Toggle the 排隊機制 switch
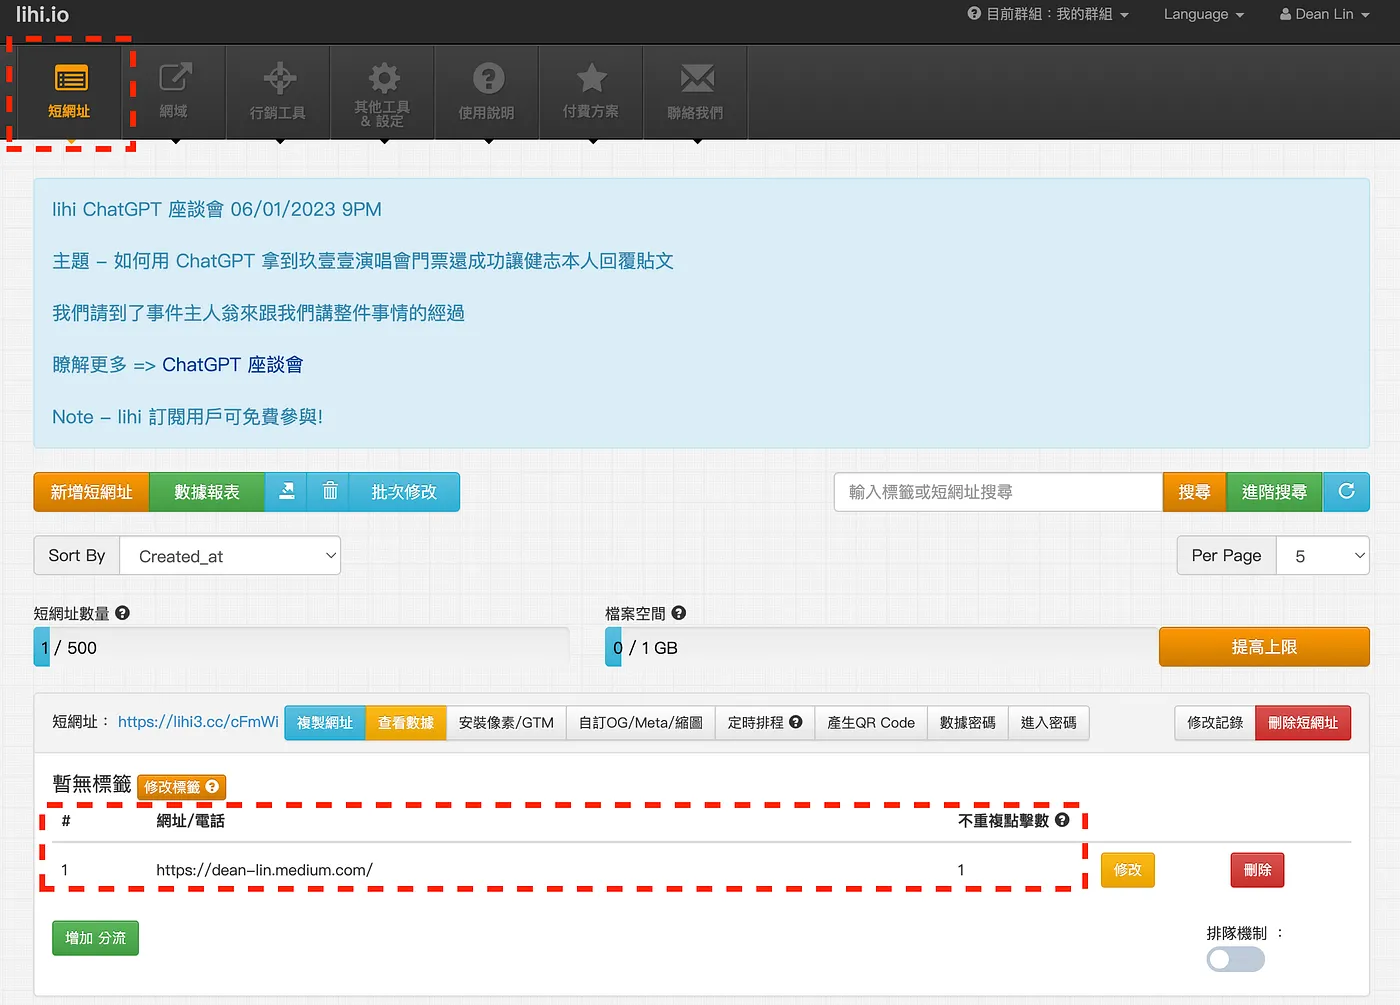 (x=1235, y=960)
